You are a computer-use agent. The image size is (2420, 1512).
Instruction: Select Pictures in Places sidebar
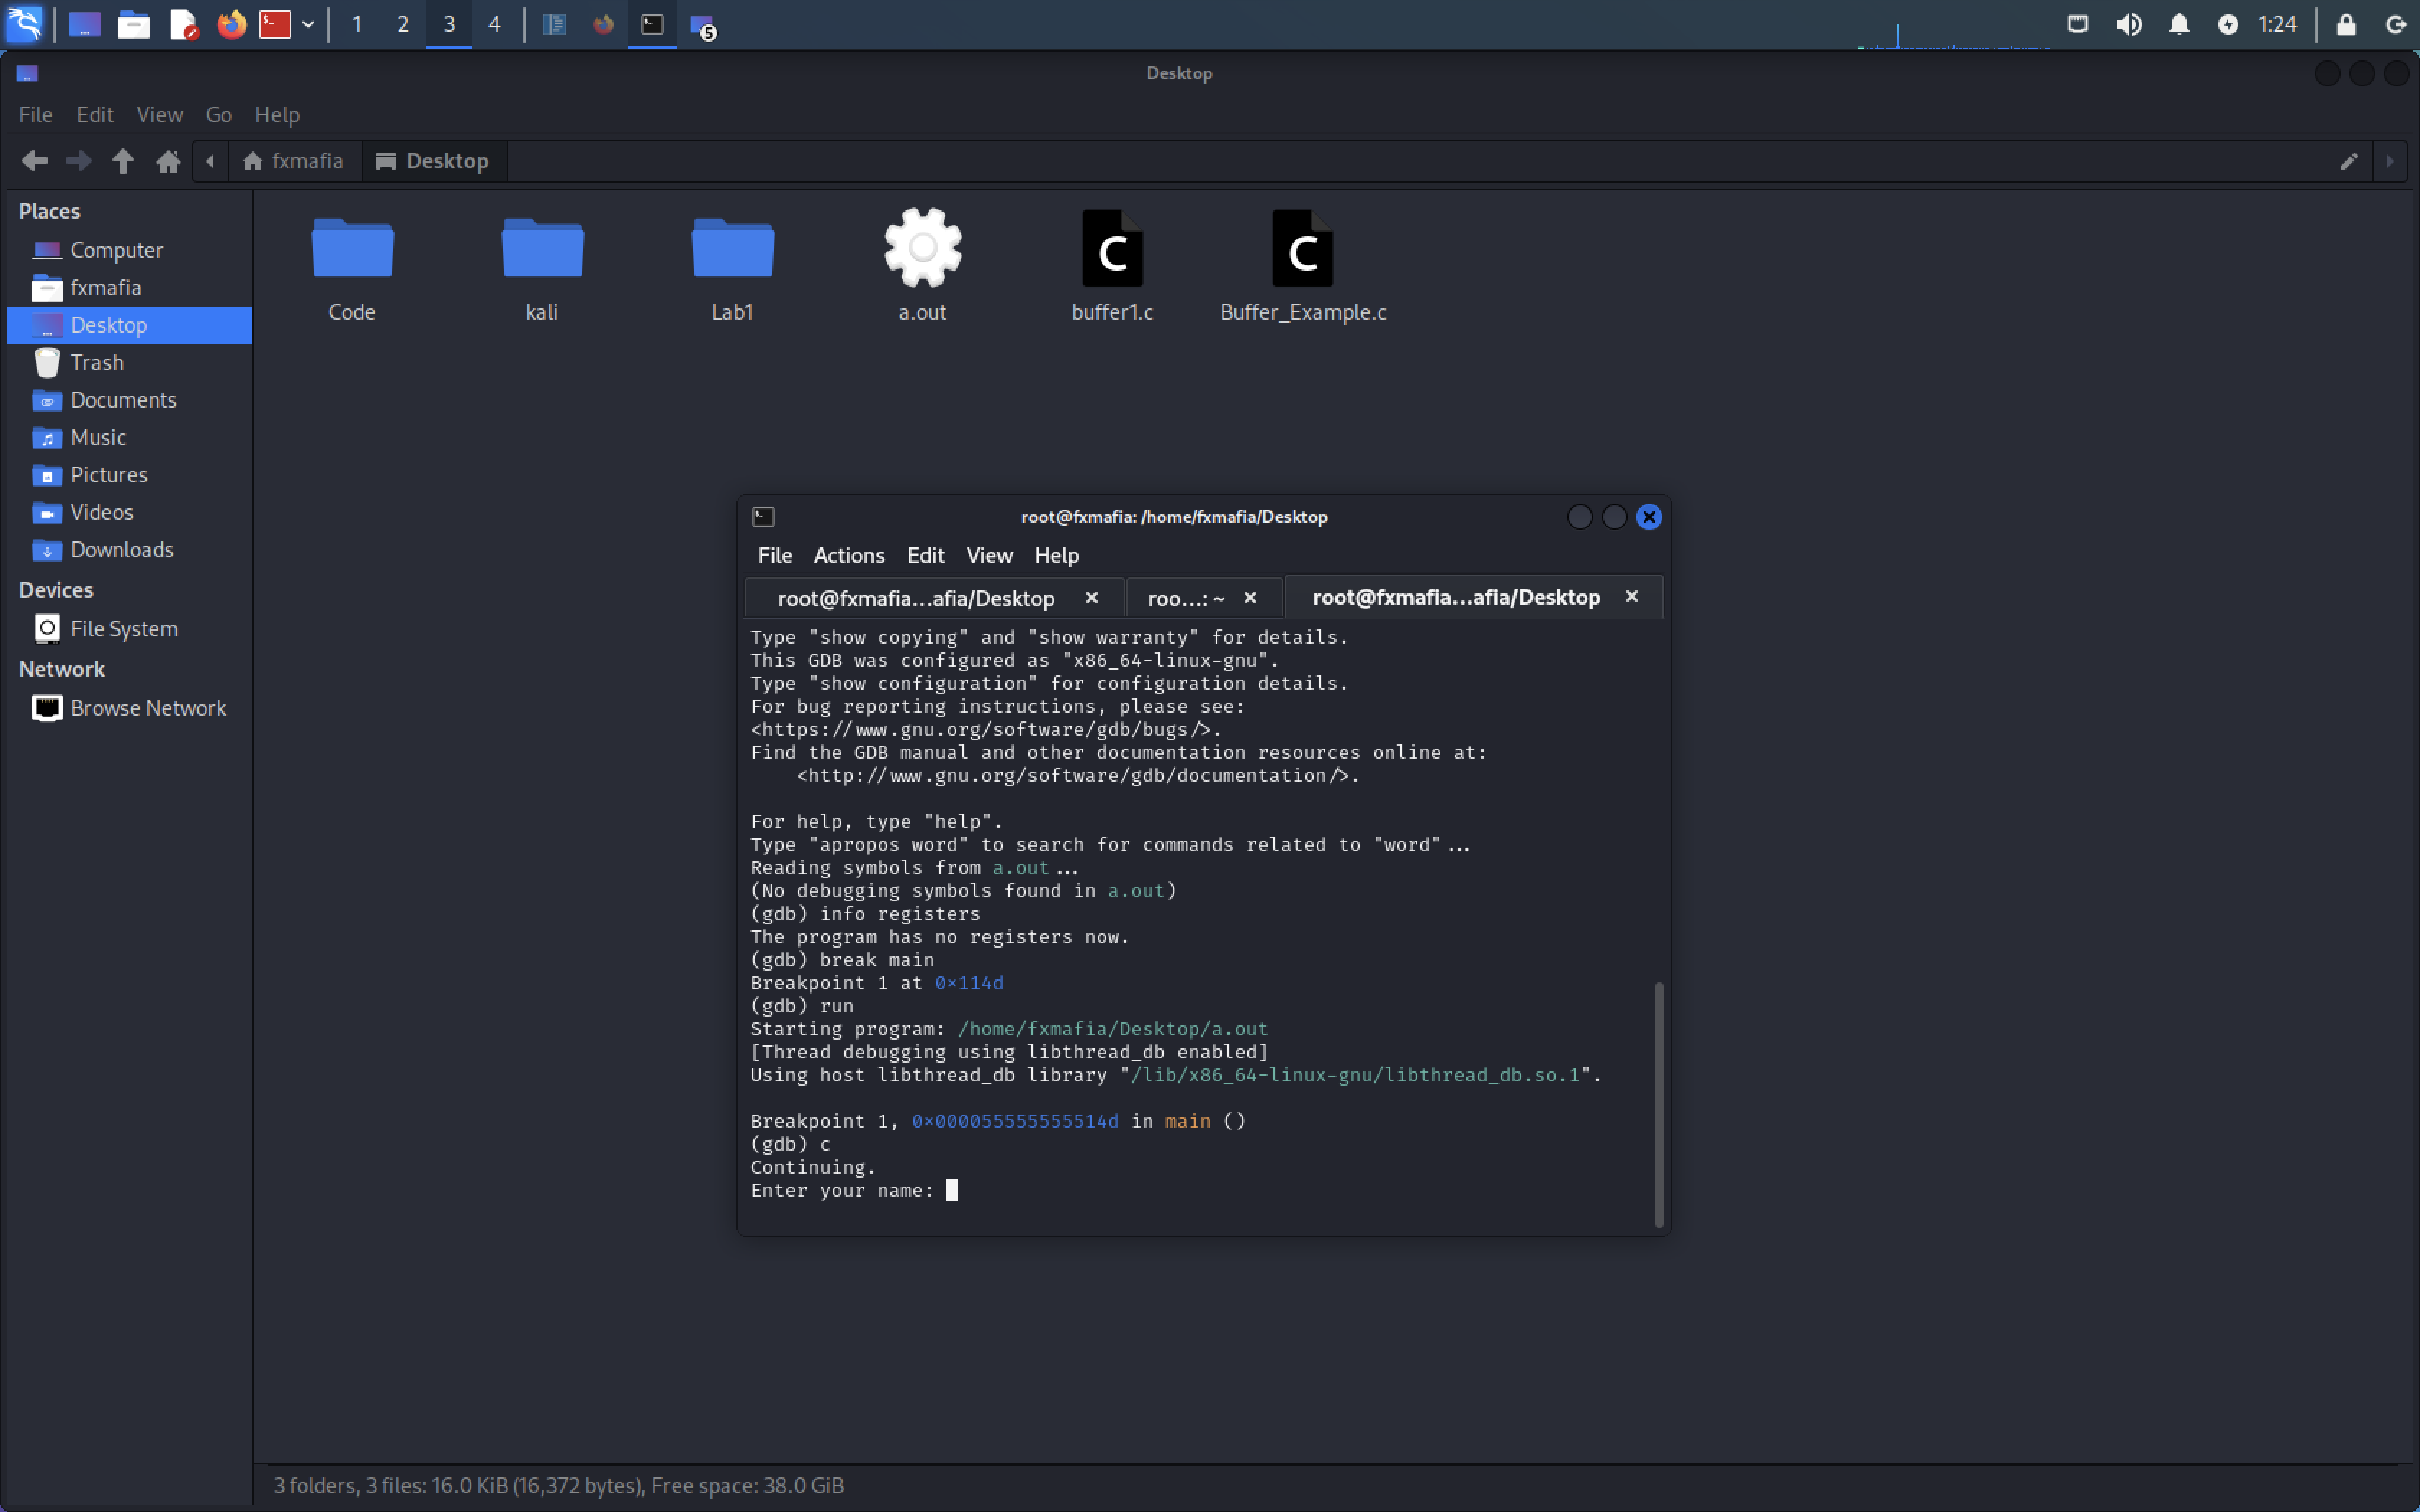click(x=129, y=475)
